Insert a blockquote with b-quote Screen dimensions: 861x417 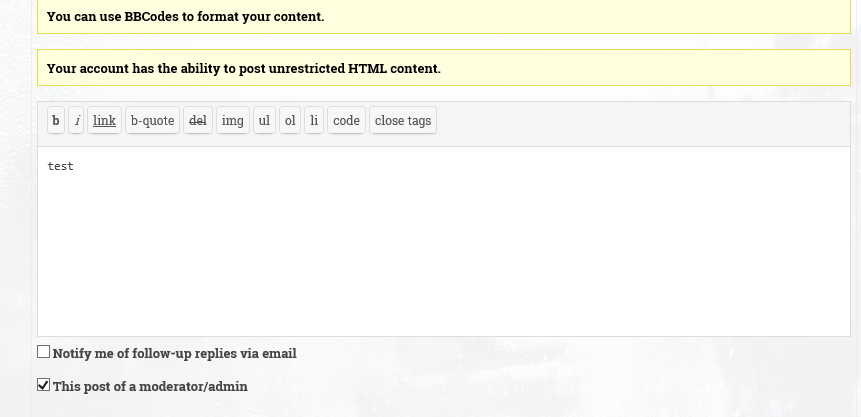(153, 120)
